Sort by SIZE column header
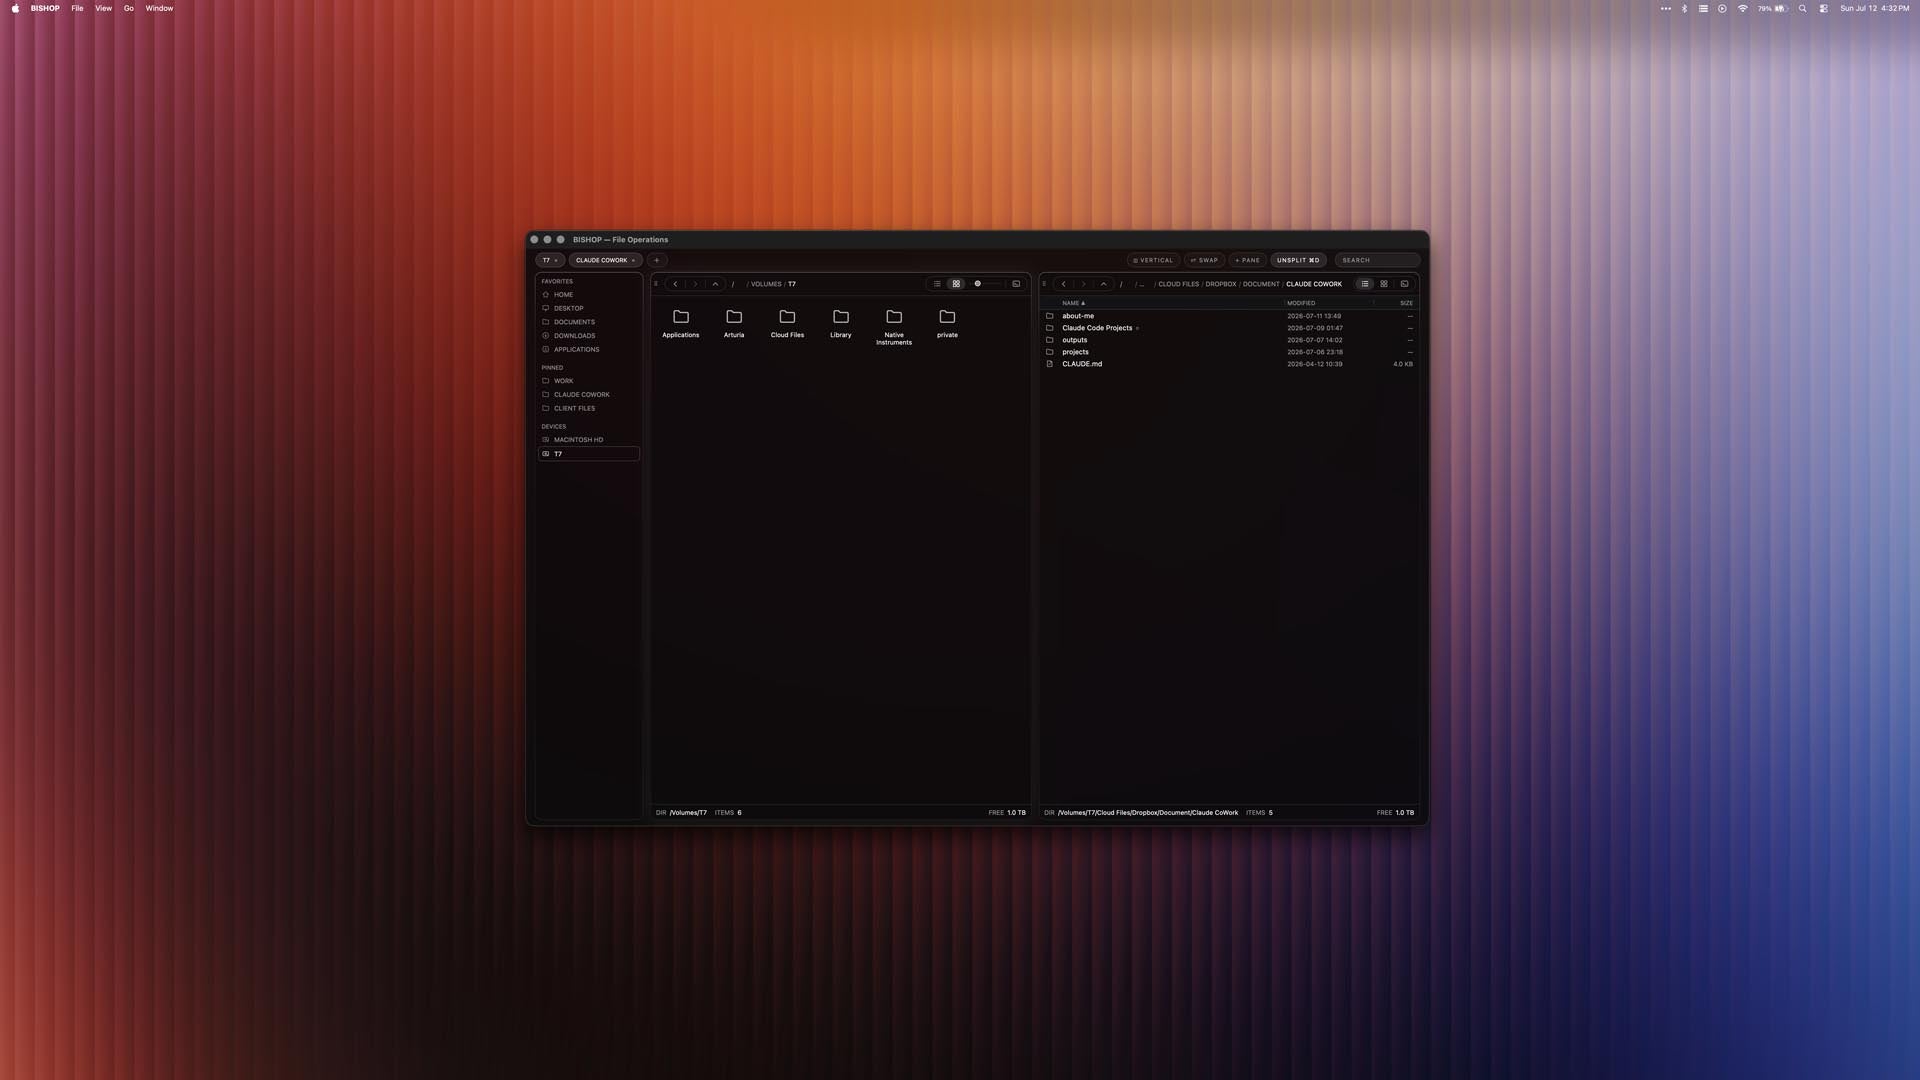Image resolution: width=1920 pixels, height=1080 pixels. 1406,303
